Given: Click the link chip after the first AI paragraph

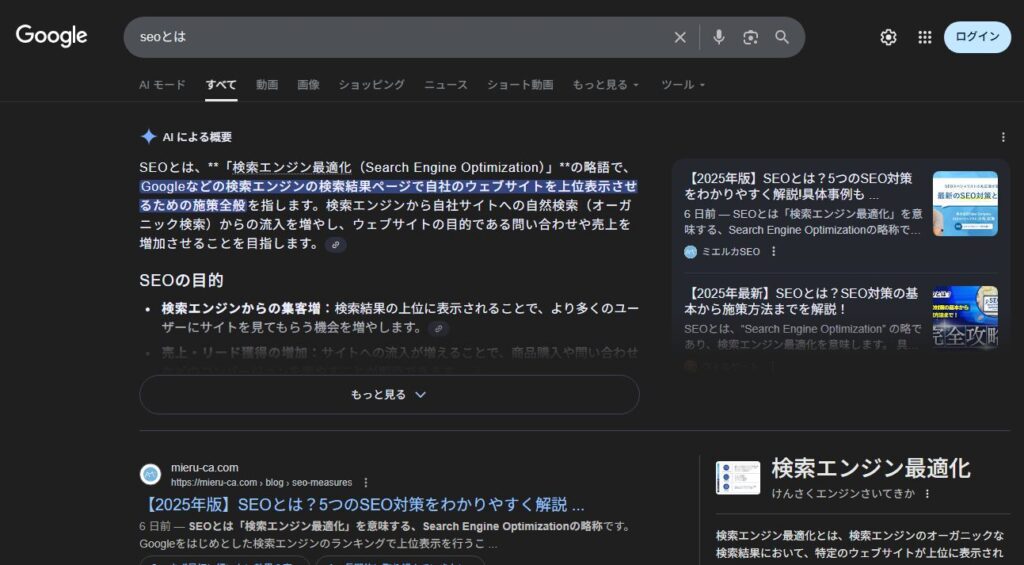Looking at the screenshot, I should [x=336, y=245].
